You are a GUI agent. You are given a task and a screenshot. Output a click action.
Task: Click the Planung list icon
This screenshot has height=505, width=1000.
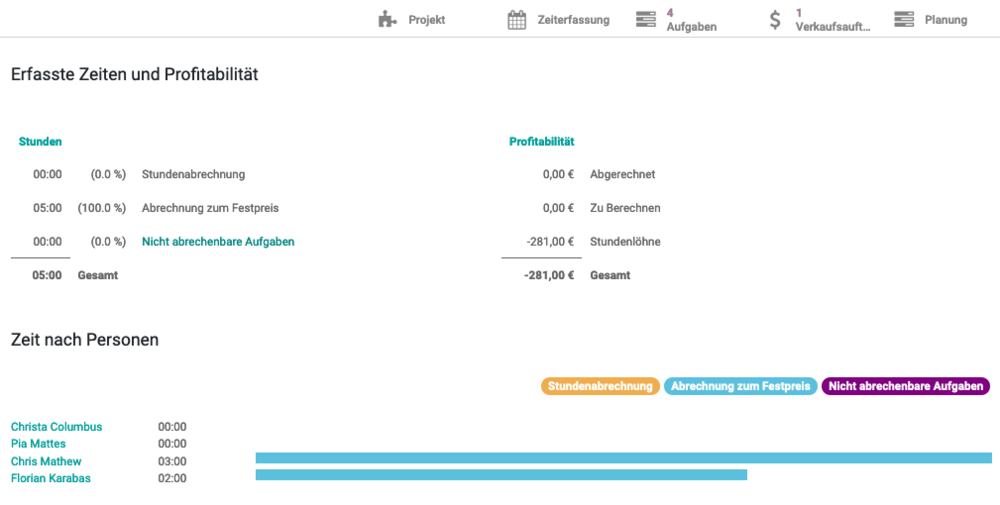904,20
